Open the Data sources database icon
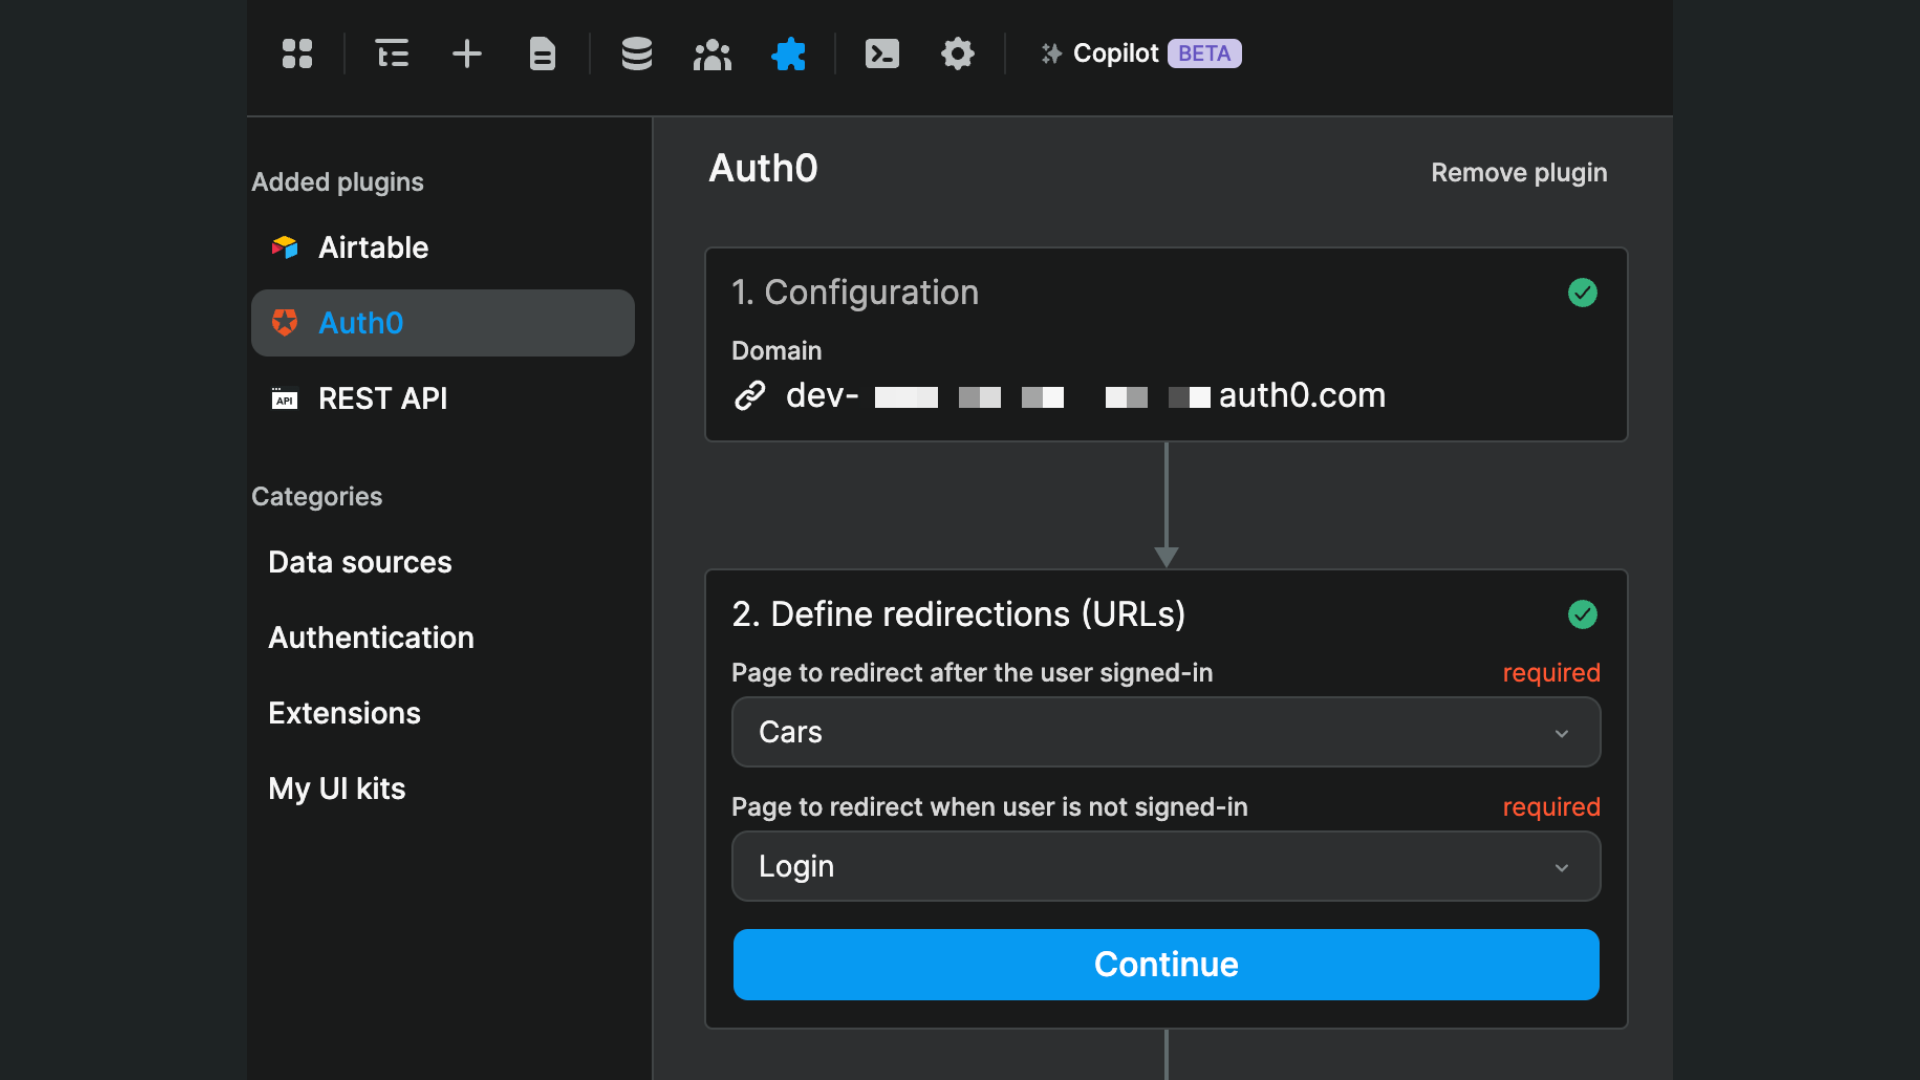This screenshot has height=1080, width=1920. pyautogui.click(x=637, y=54)
